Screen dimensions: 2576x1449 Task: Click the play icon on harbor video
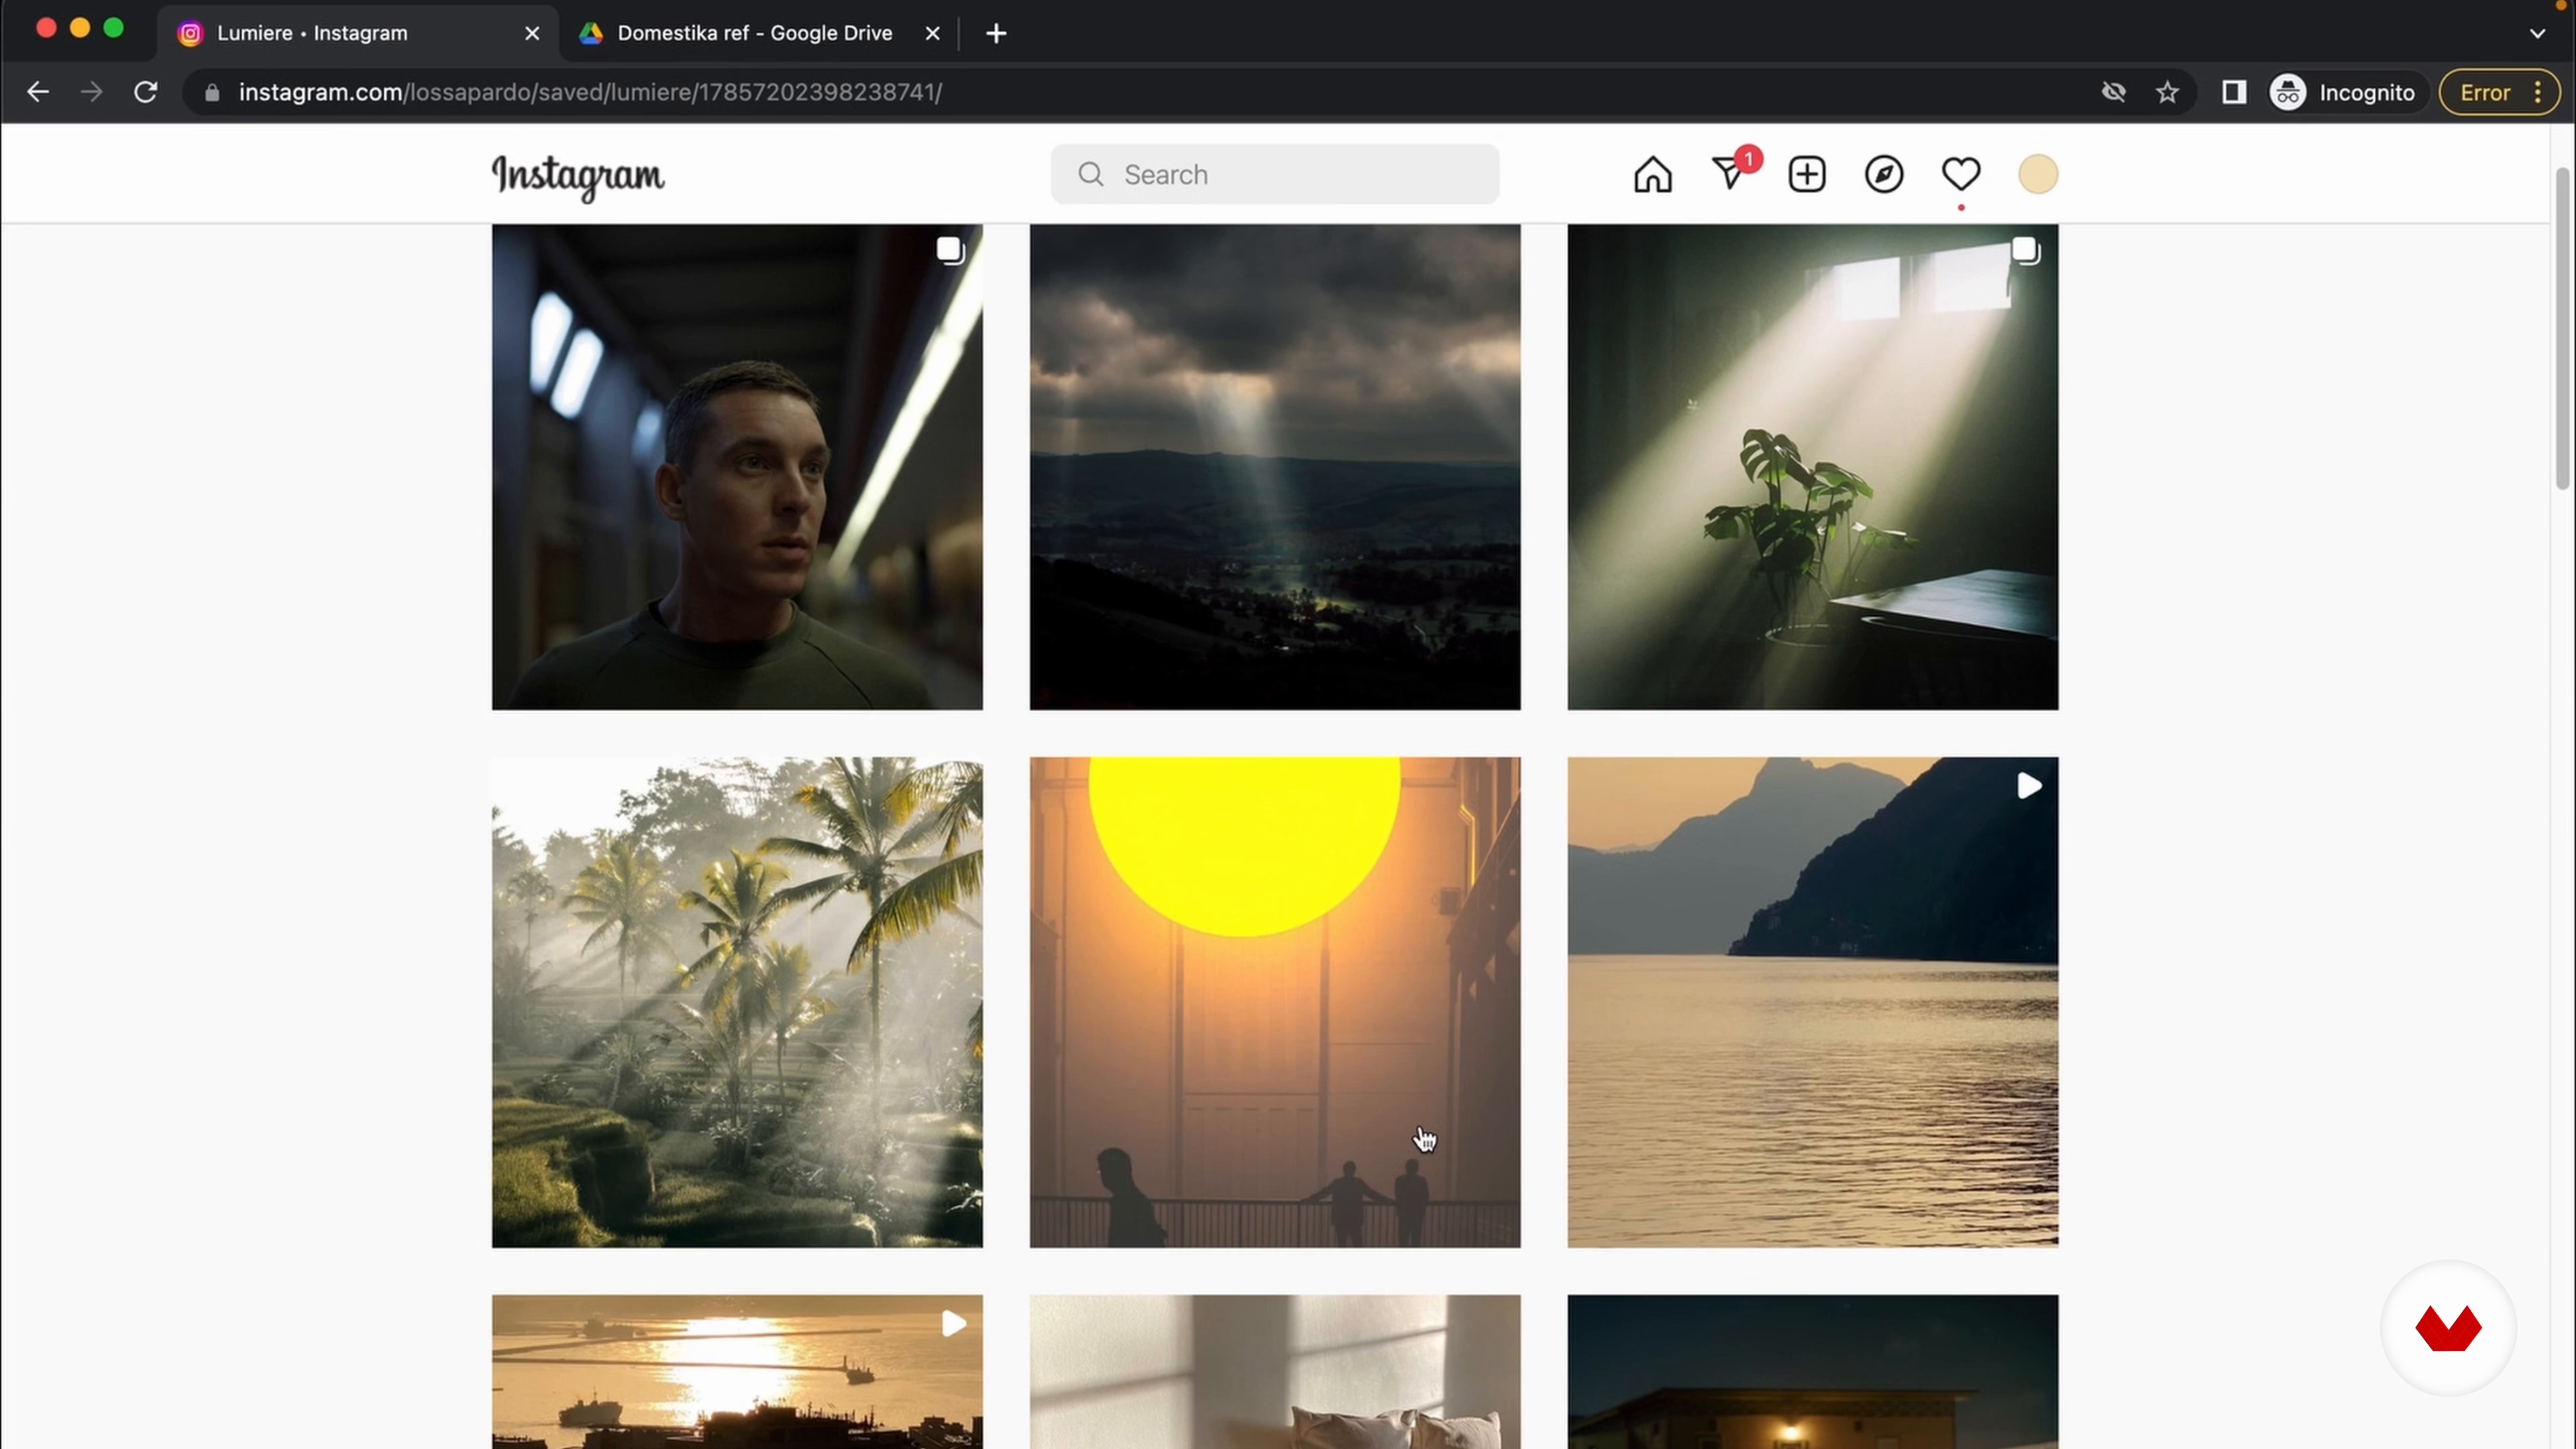(x=954, y=1324)
